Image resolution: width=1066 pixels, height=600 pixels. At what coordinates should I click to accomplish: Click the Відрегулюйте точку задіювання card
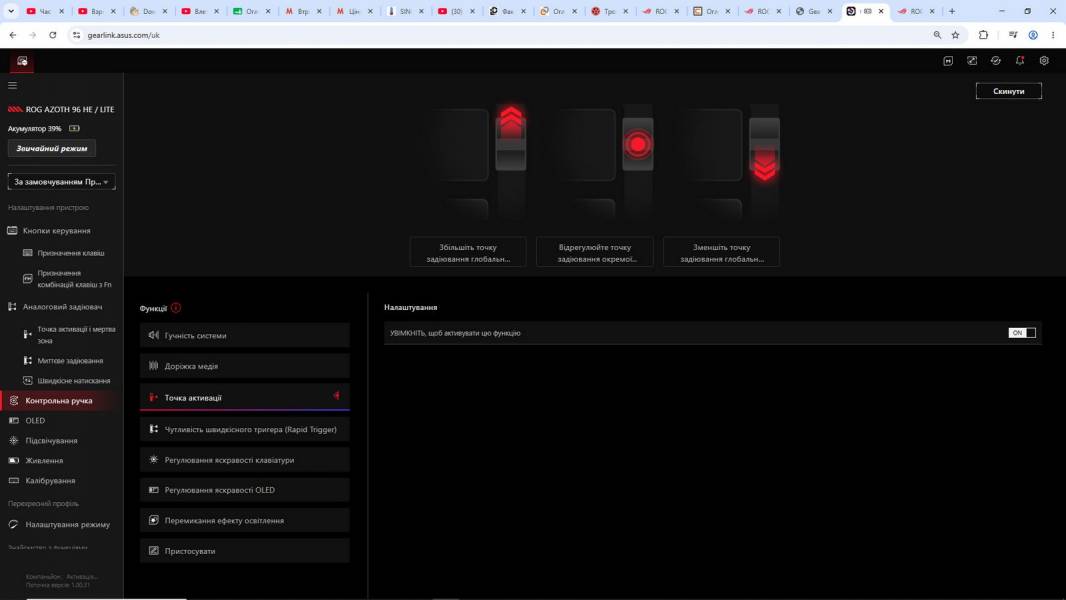[595, 252]
